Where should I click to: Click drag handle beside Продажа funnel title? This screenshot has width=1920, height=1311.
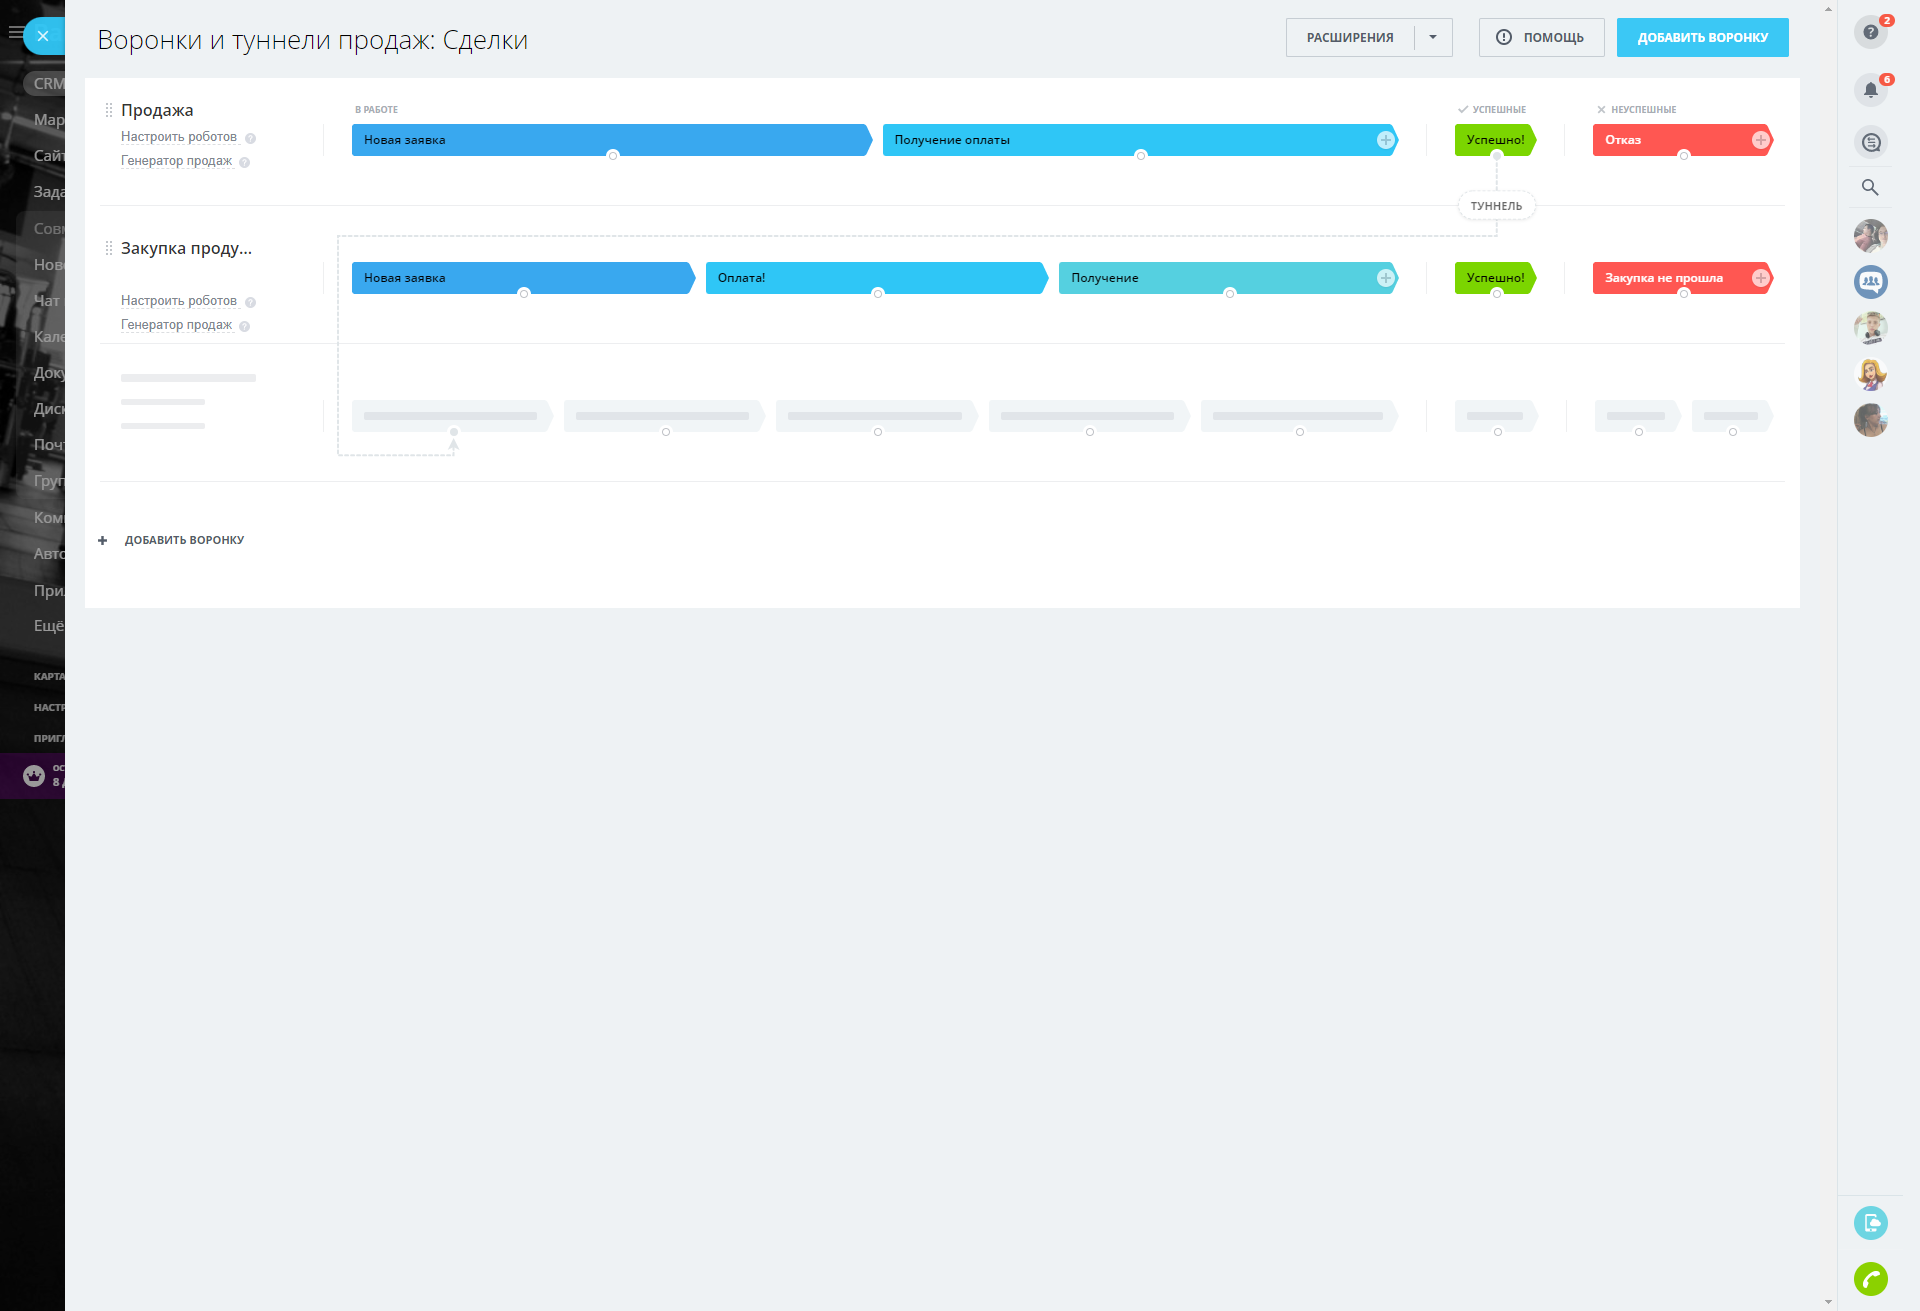point(109,110)
